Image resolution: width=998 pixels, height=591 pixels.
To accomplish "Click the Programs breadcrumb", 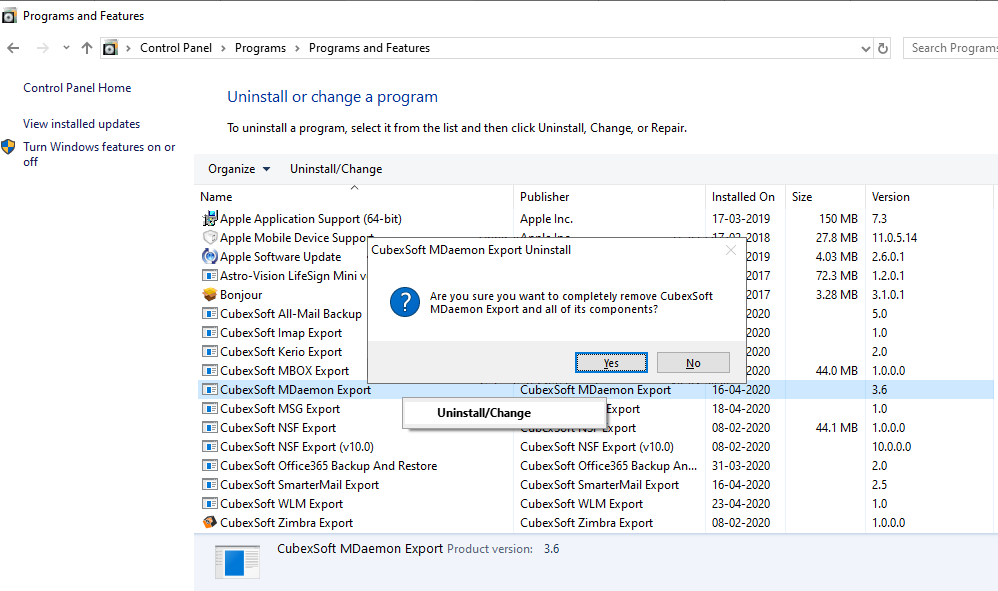I will tap(260, 48).
